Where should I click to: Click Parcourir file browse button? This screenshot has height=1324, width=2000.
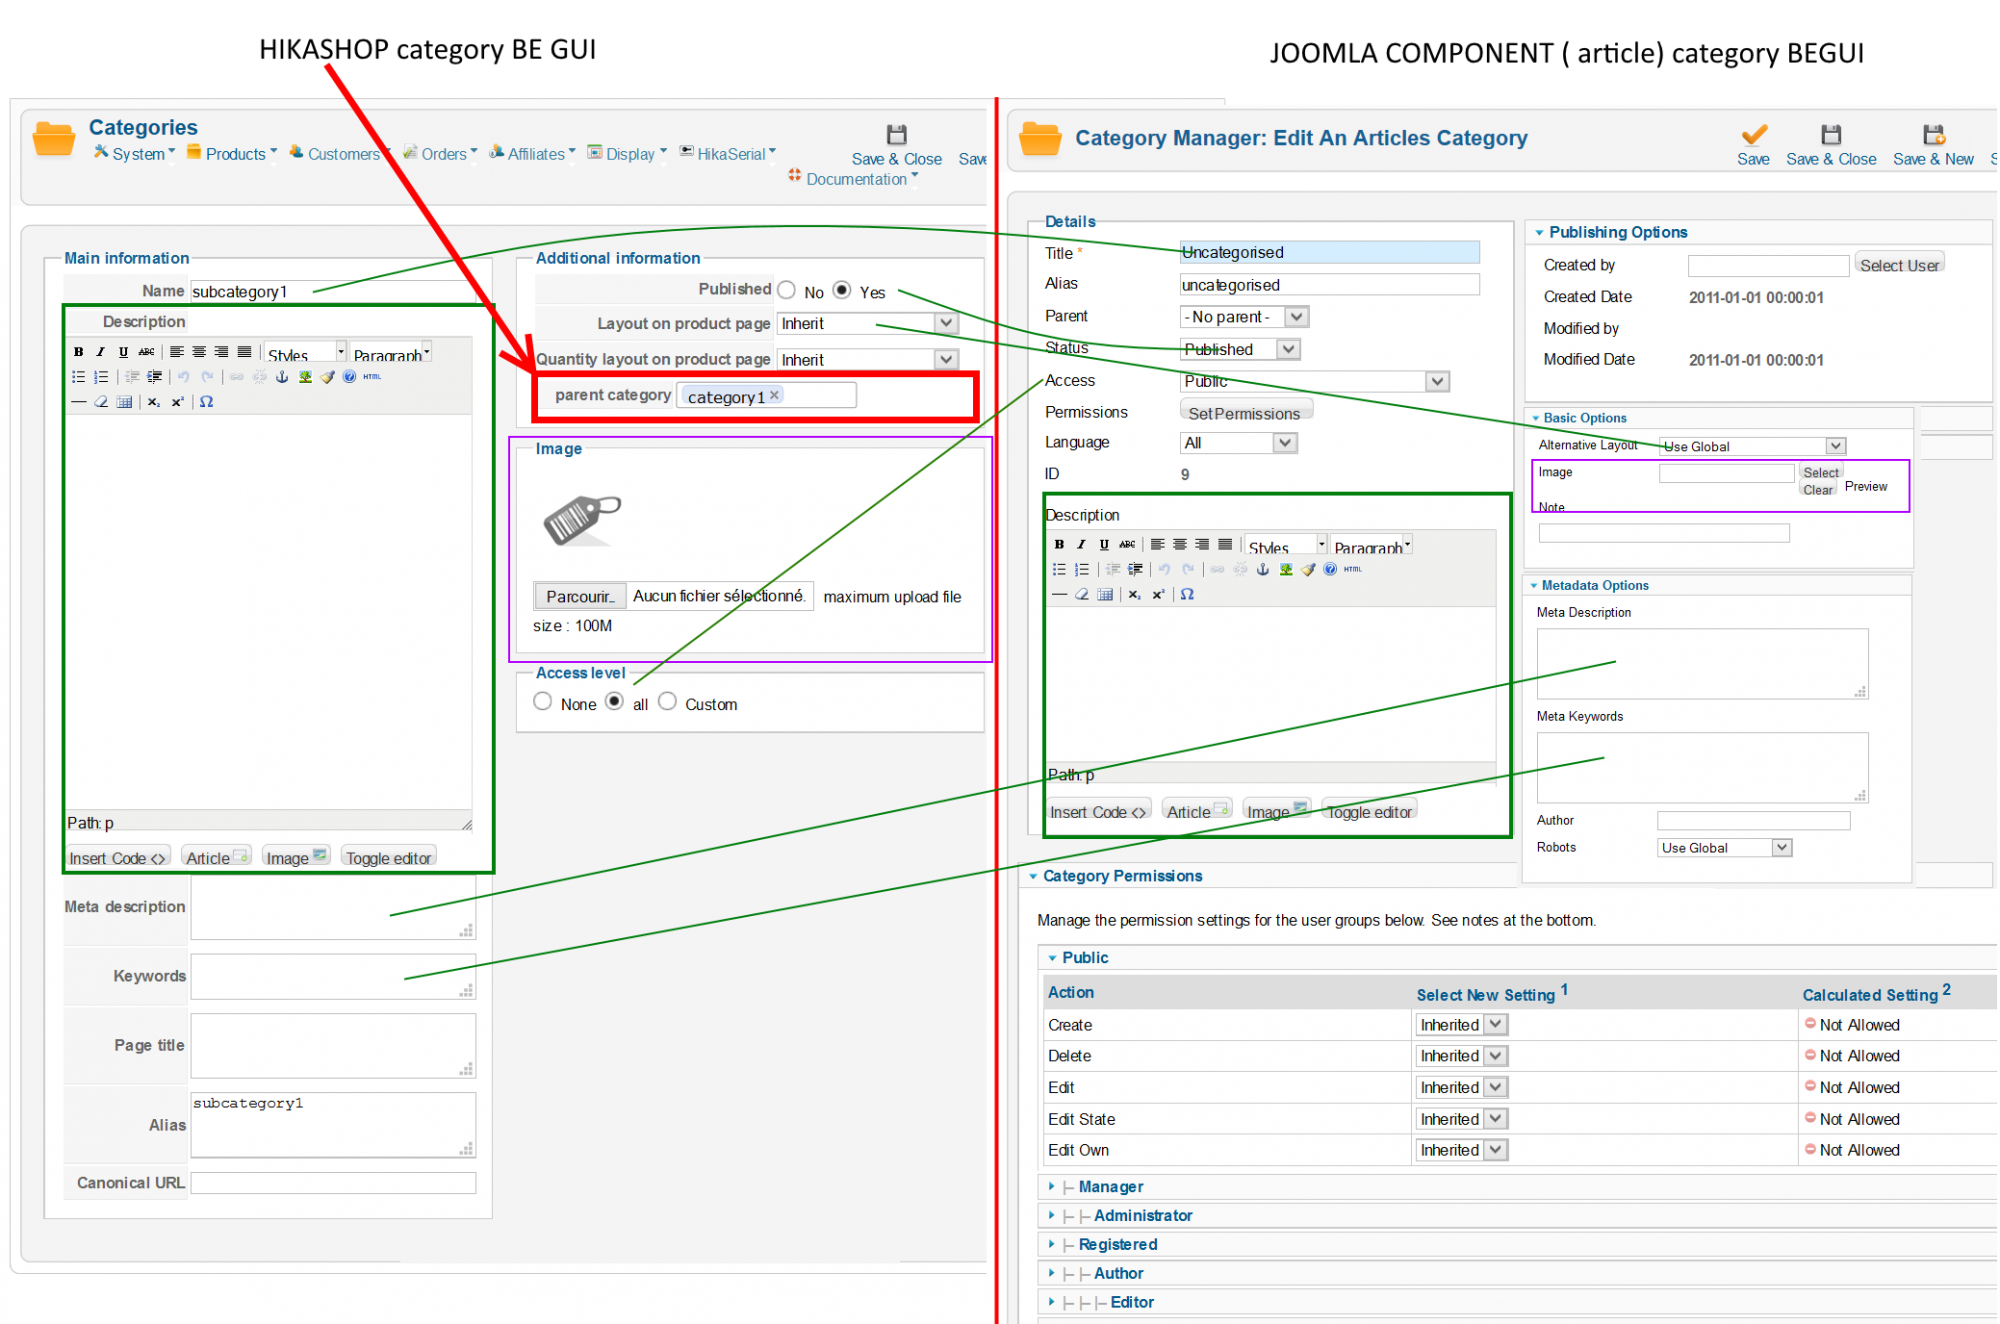tap(580, 596)
